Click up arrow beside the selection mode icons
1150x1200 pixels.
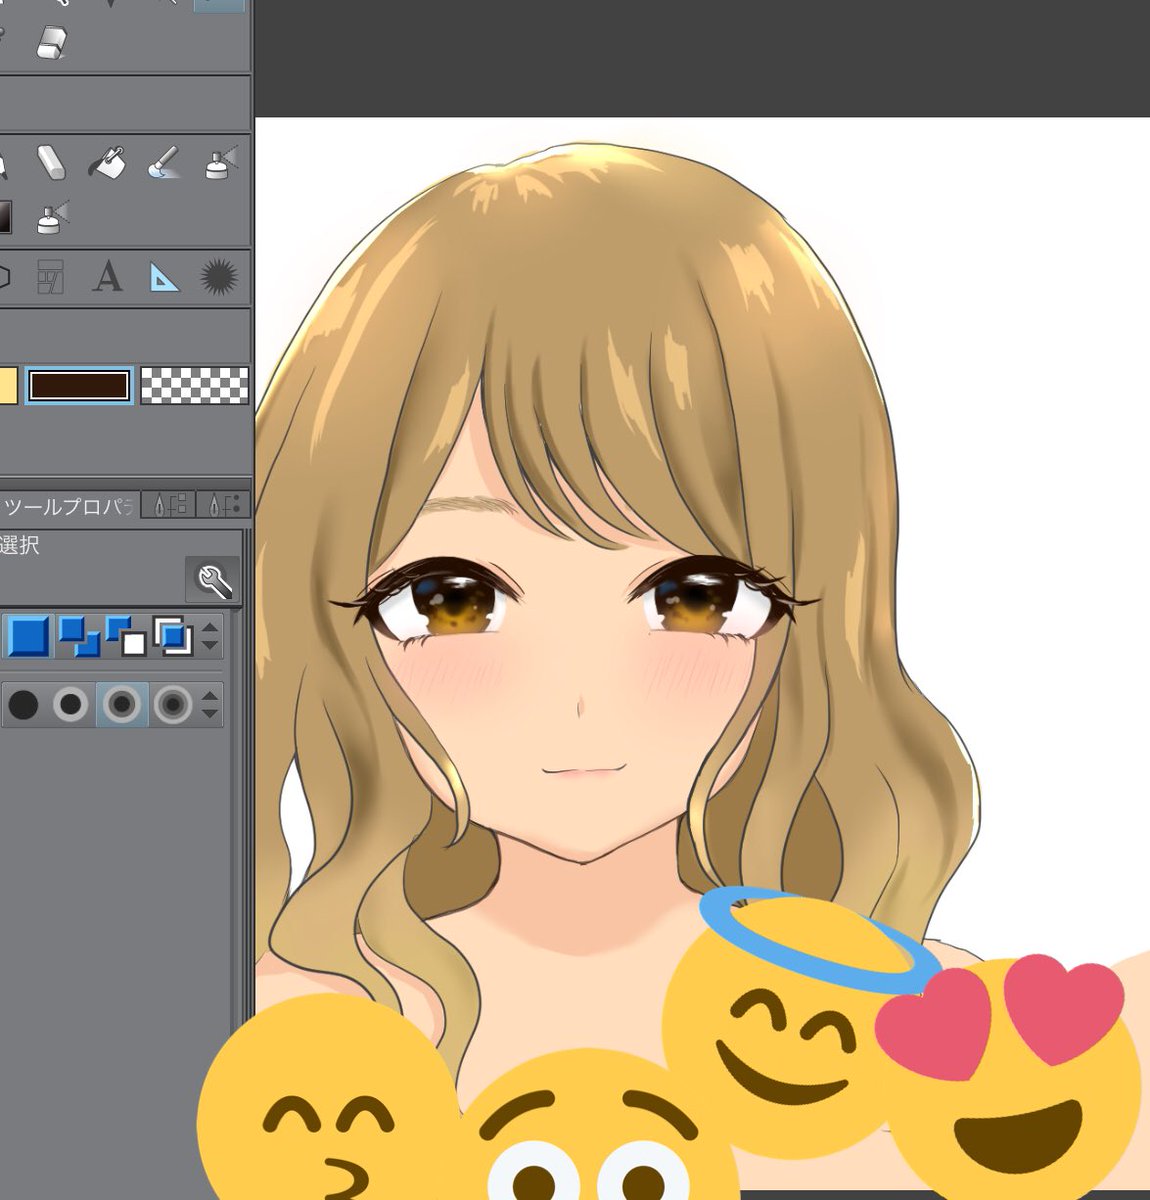pos(210,628)
